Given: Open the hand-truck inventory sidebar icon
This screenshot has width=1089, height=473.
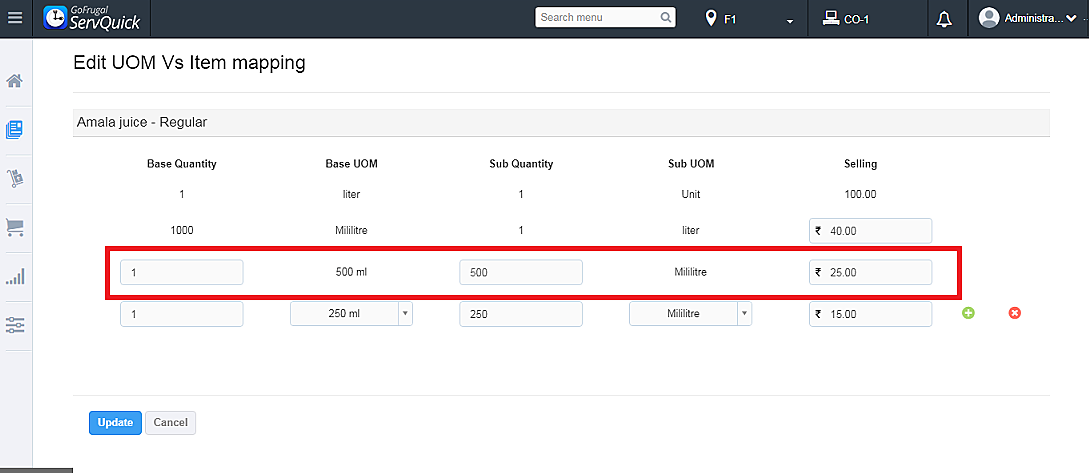Looking at the screenshot, I should coord(15,178).
